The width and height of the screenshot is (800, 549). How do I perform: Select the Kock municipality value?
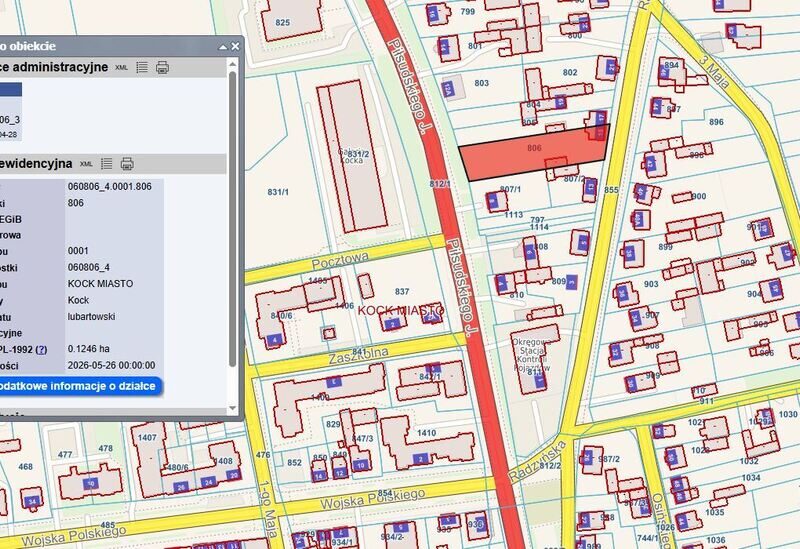click(x=78, y=300)
